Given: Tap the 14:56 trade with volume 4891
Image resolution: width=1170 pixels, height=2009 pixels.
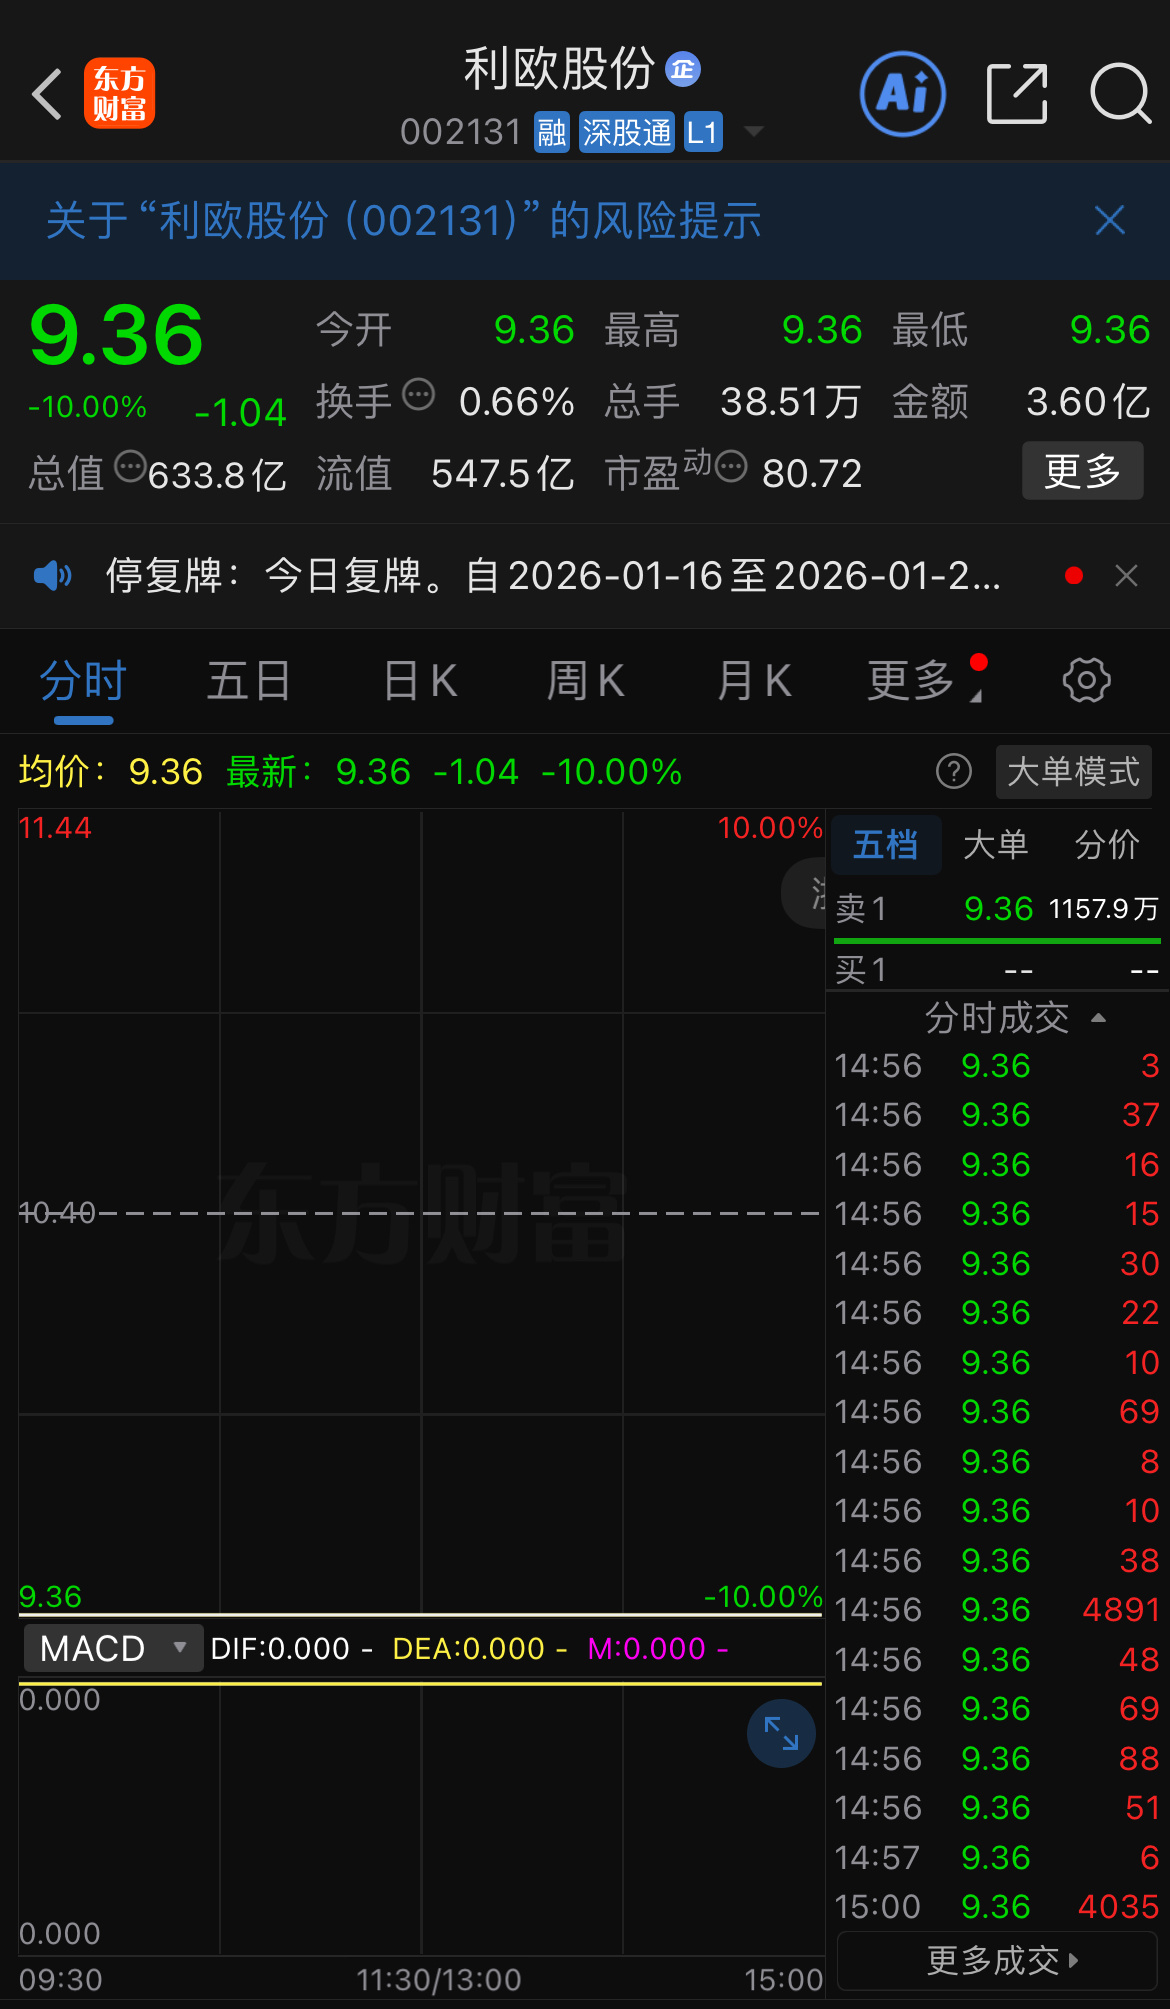Looking at the screenshot, I should (997, 1610).
